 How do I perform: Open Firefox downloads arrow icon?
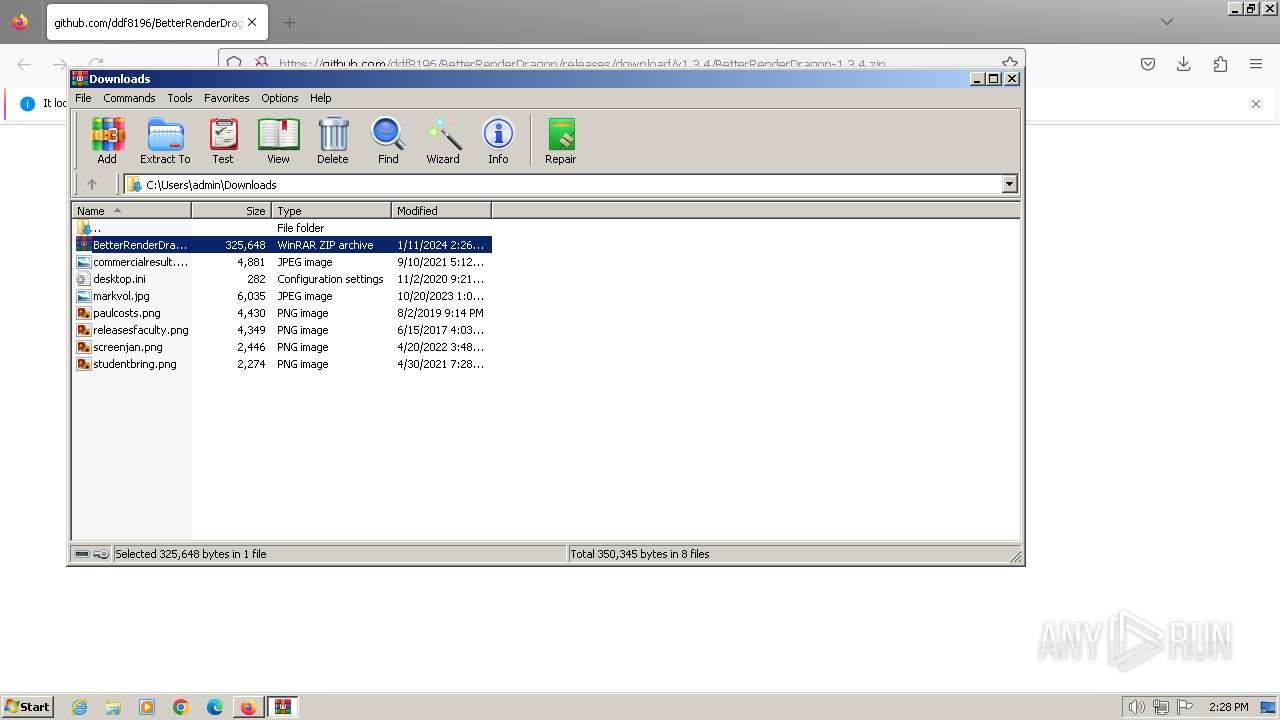coord(1184,64)
